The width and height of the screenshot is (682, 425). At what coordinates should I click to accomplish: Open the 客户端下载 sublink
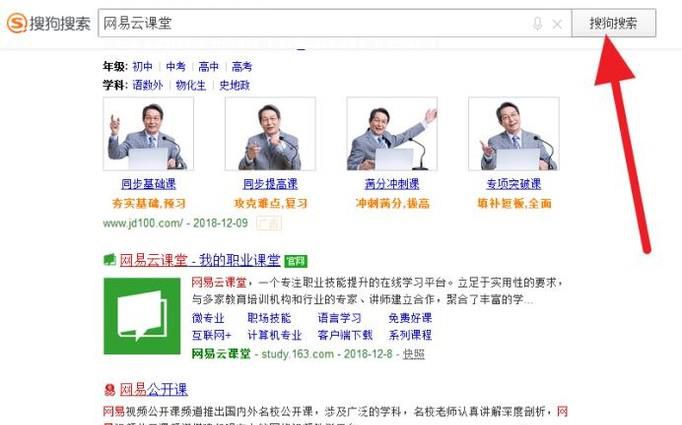345,335
